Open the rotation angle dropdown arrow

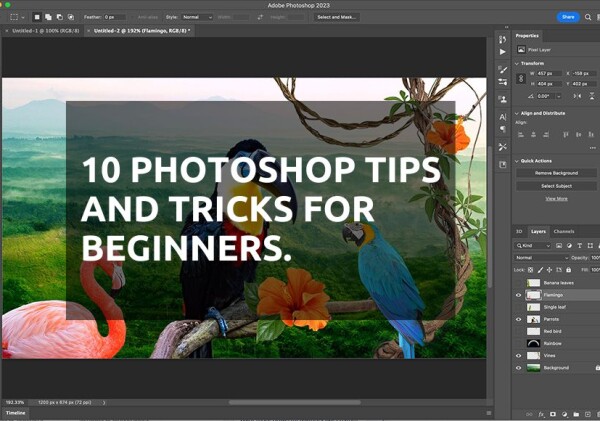559,96
